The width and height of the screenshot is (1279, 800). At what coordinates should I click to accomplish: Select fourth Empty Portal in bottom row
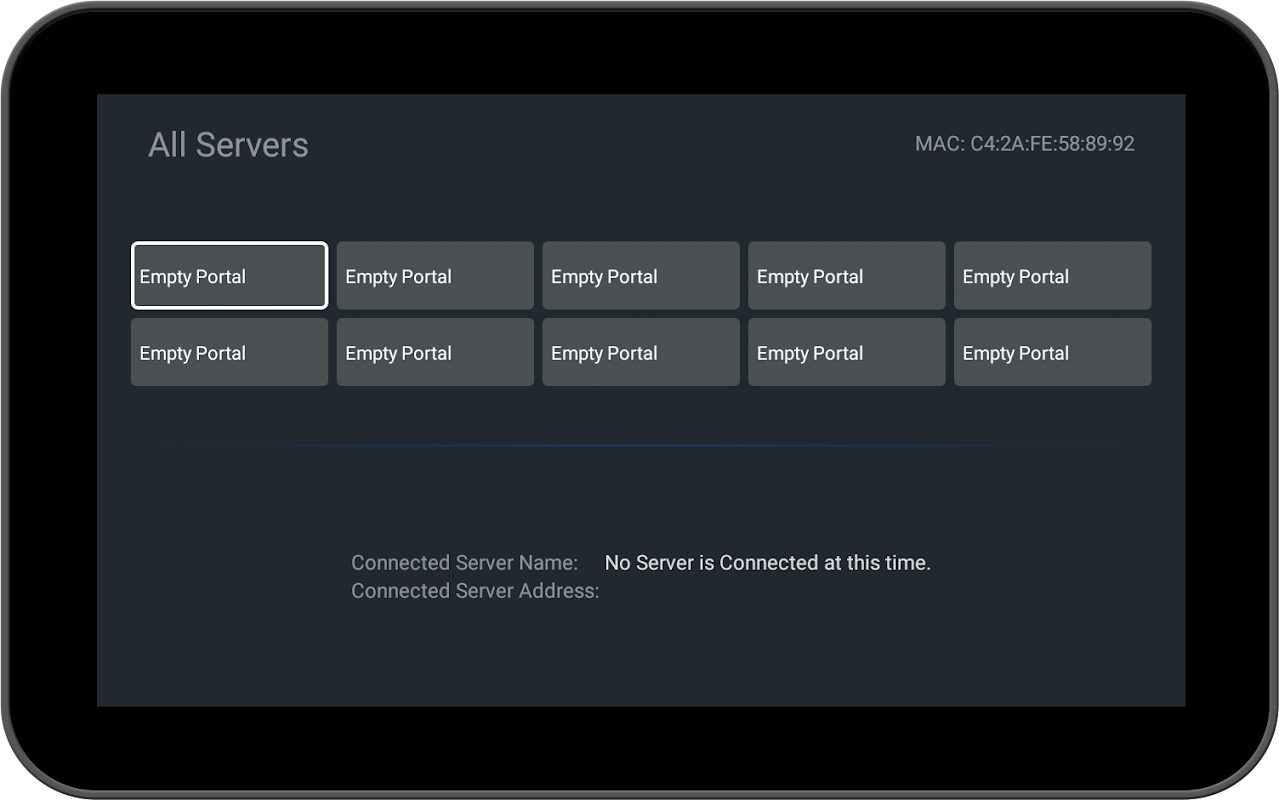847,352
